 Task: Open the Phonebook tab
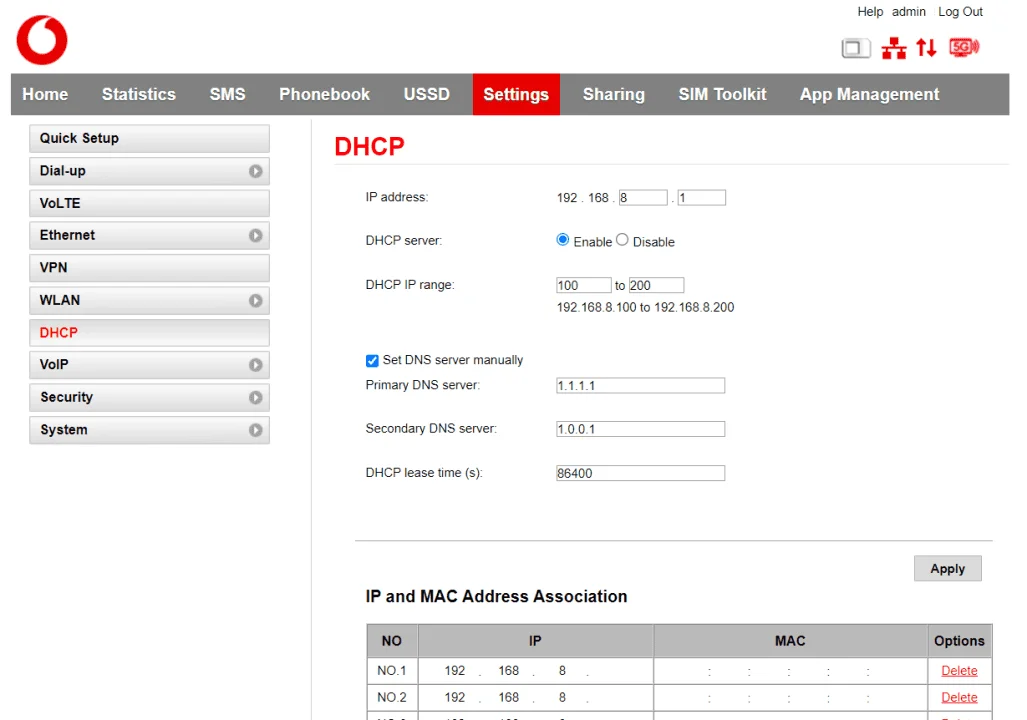point(324,94)
